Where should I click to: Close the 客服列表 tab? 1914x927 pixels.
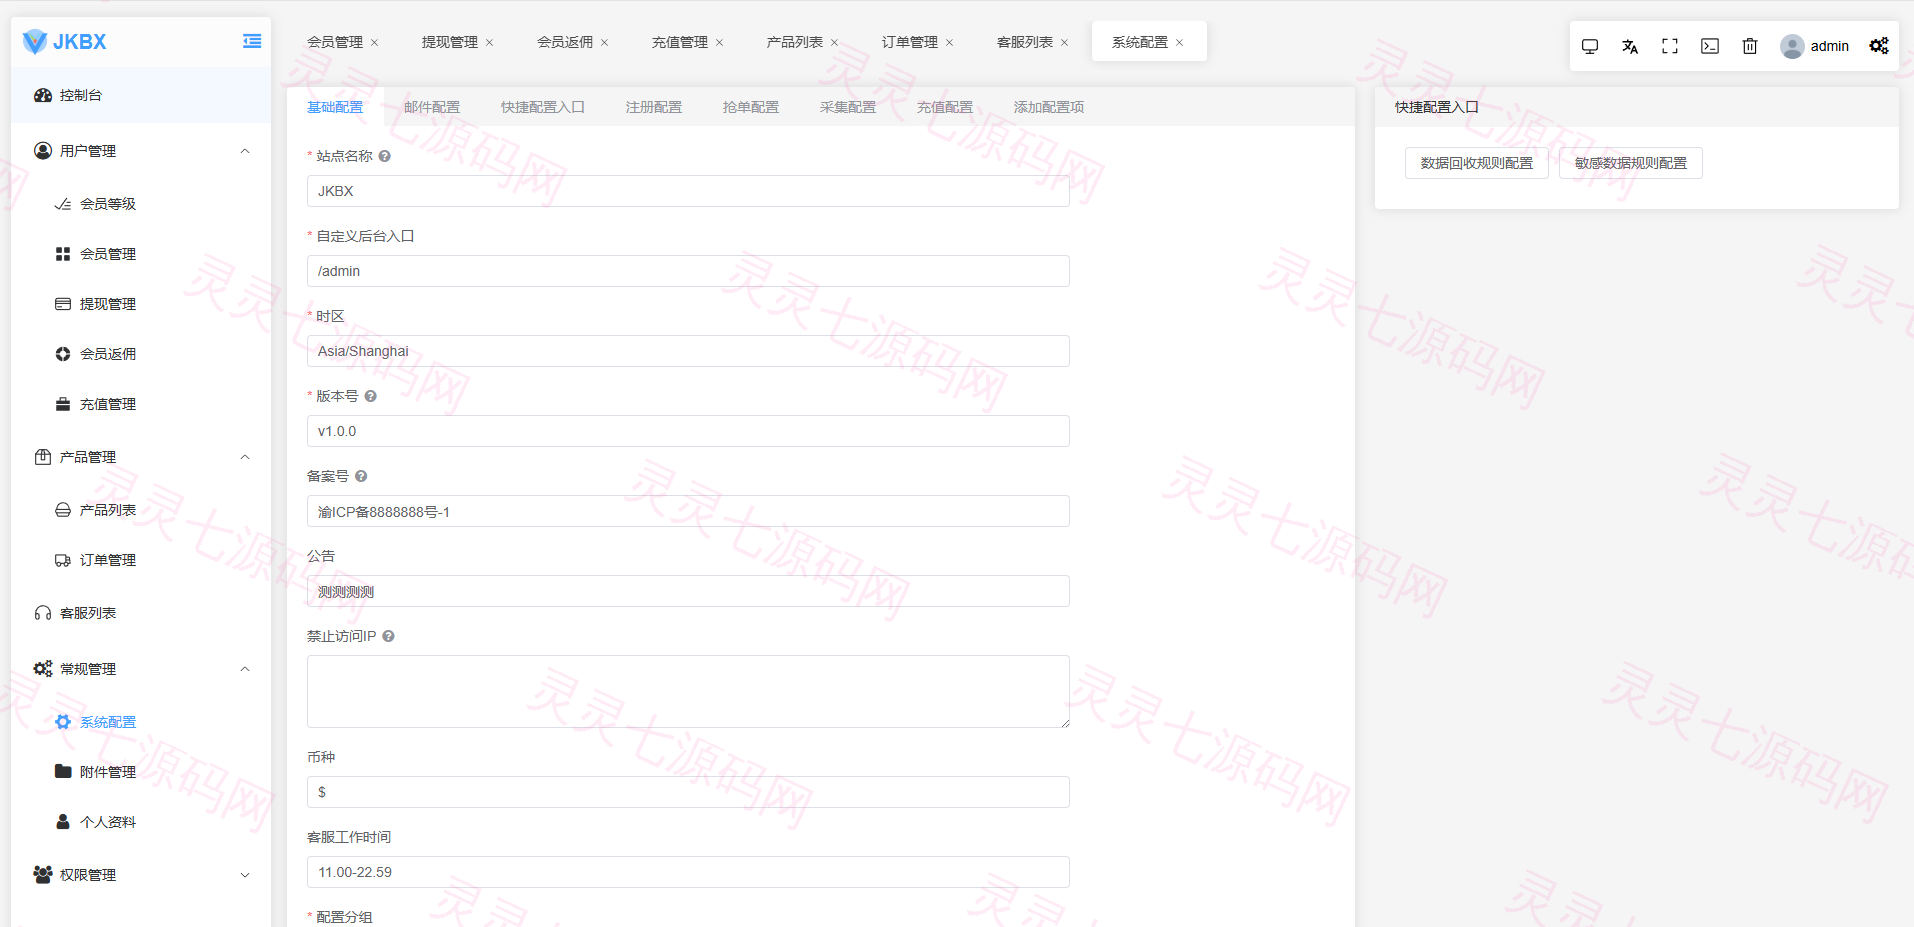pos(1065,42)
